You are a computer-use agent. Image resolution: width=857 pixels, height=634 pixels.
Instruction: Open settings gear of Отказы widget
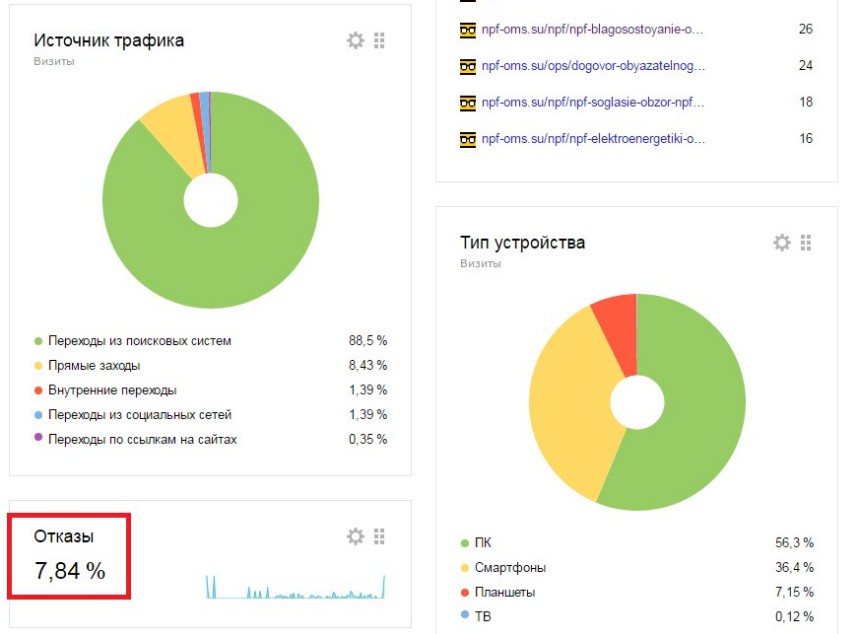coord(356,536)
